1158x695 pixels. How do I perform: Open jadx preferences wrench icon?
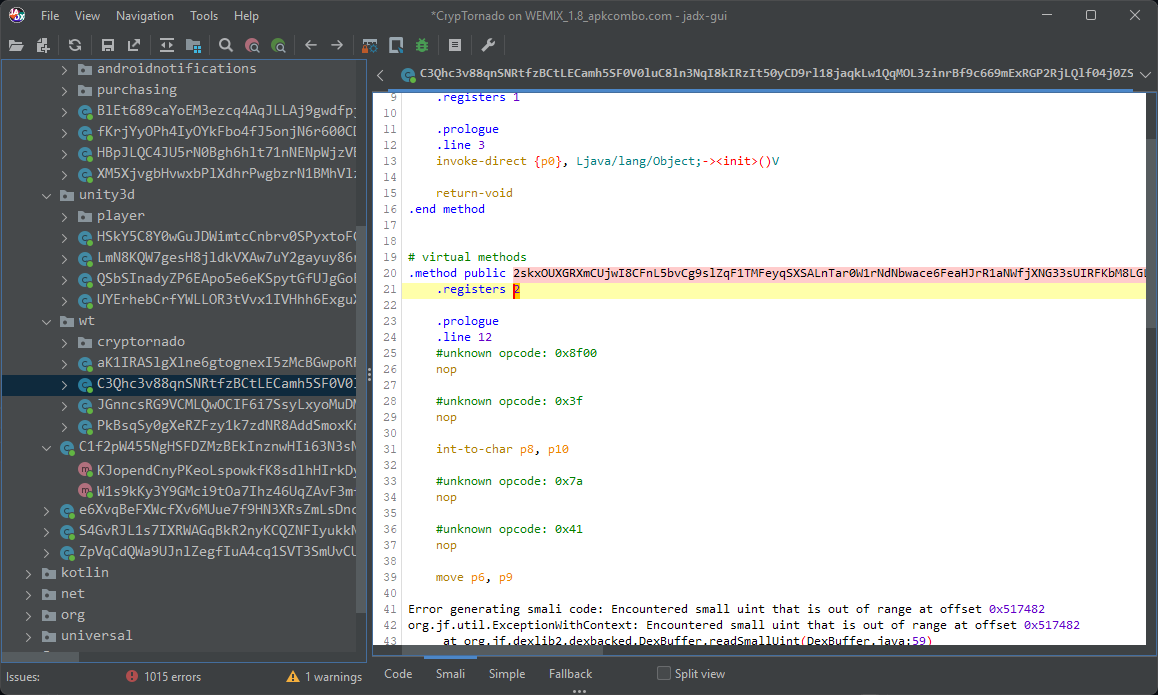487,45
